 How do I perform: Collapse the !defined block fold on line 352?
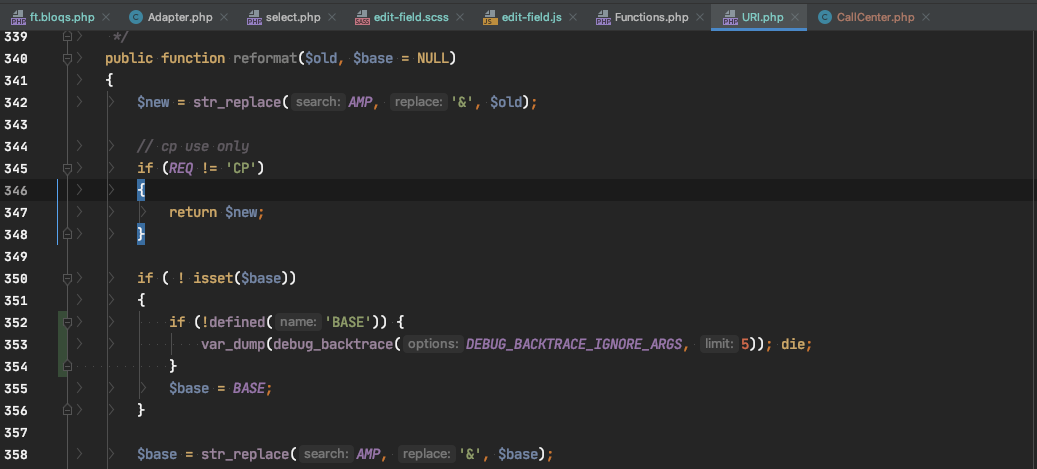click(67, 322)
